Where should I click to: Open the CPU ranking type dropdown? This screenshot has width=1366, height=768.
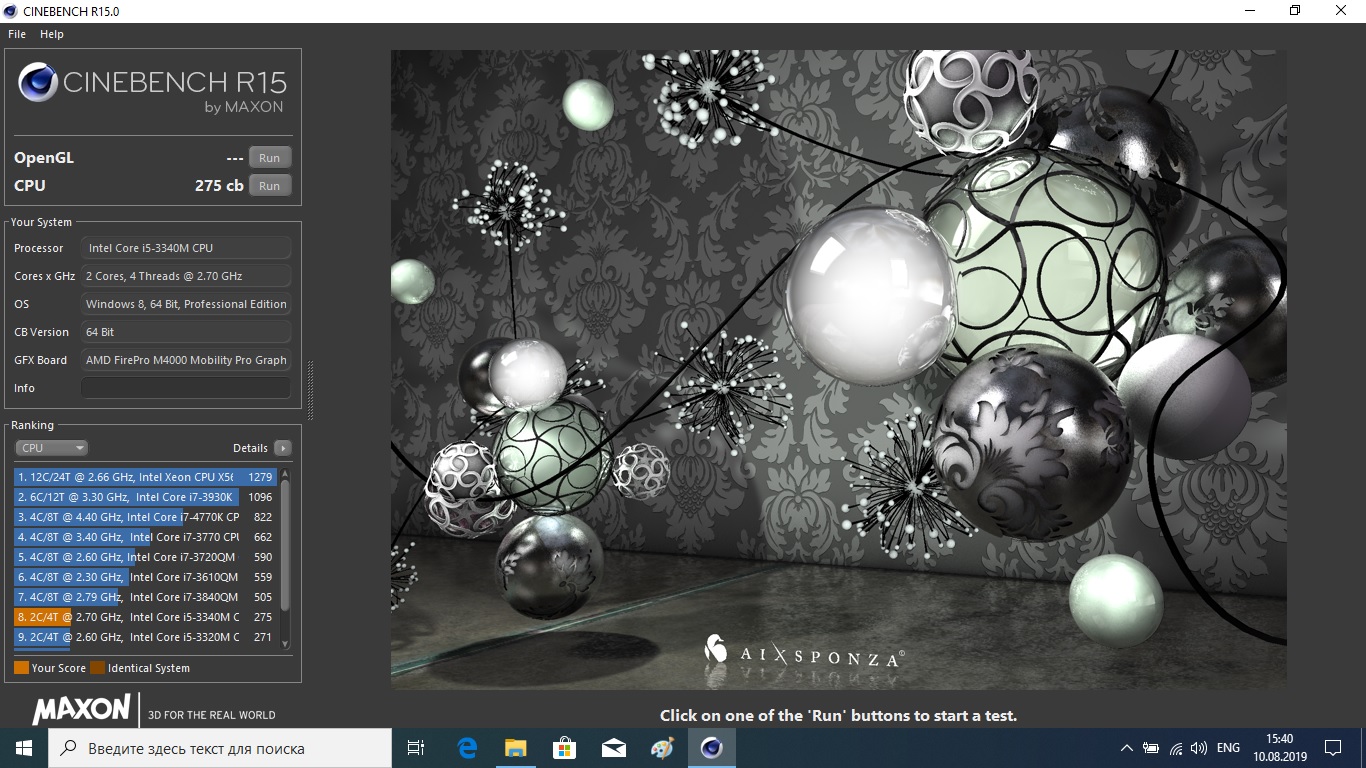(x=52, y=448)
